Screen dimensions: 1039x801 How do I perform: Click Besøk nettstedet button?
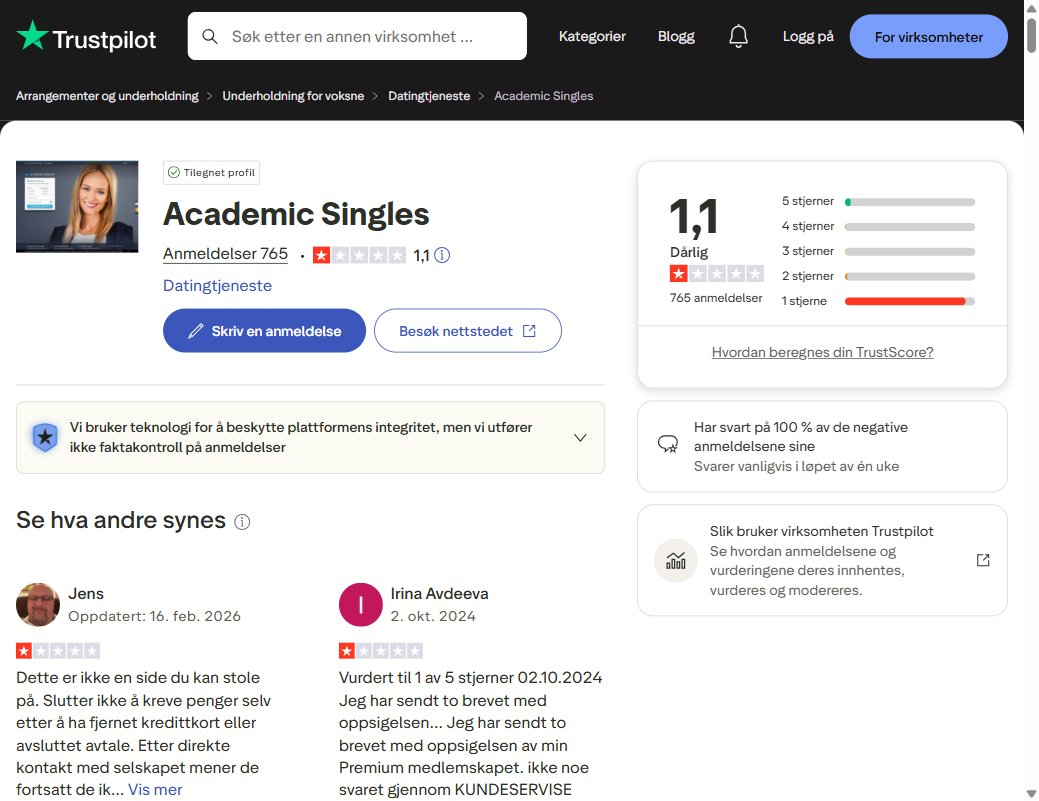click(468, 331)
